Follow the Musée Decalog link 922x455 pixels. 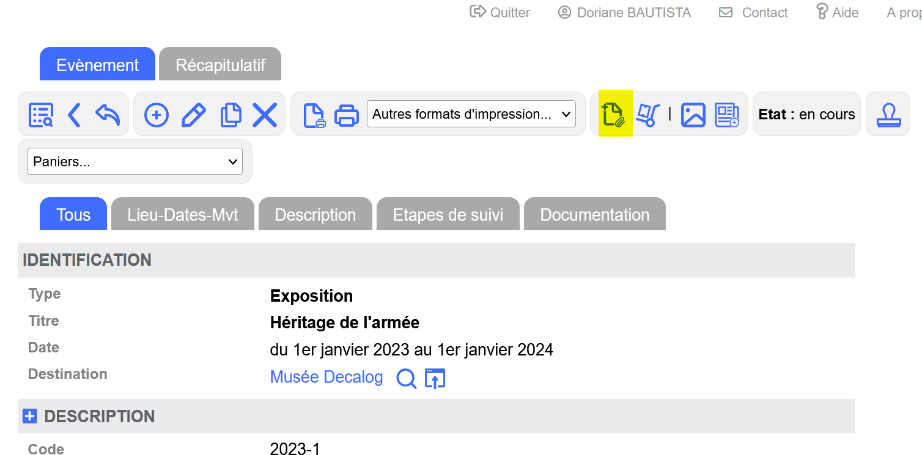326,377
